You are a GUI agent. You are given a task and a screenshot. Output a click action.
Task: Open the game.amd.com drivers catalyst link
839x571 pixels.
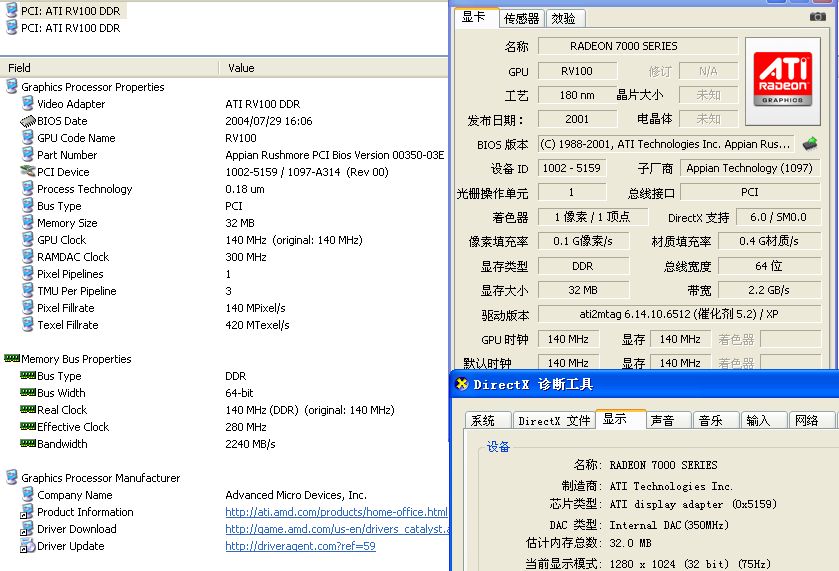click(x=337, y=529)
